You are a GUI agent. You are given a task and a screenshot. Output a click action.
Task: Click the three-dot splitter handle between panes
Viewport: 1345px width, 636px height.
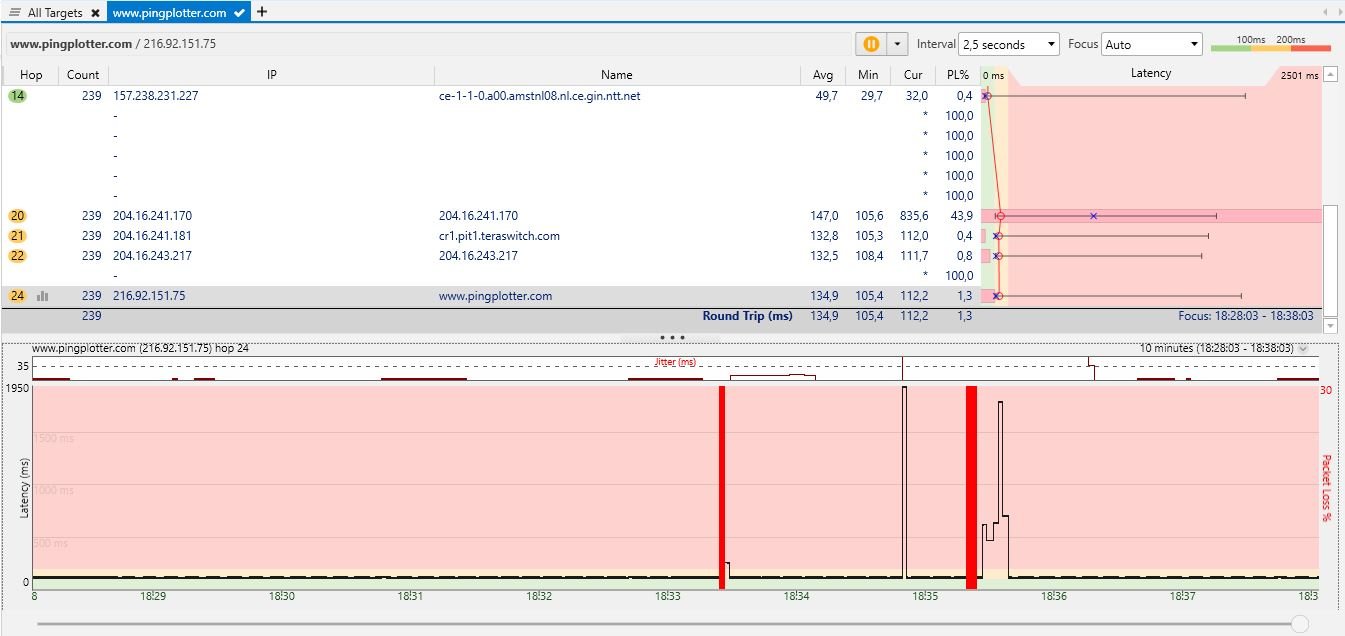(x=672, y=338)
